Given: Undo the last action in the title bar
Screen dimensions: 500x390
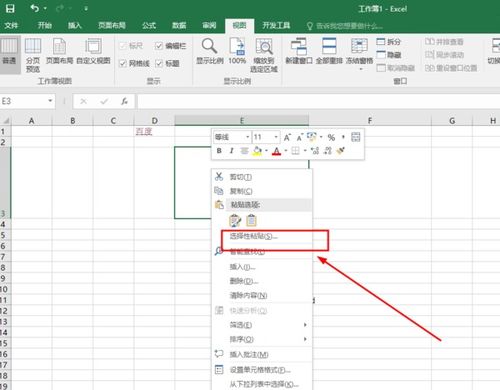Looking at the screenshot, I should 34,8.
